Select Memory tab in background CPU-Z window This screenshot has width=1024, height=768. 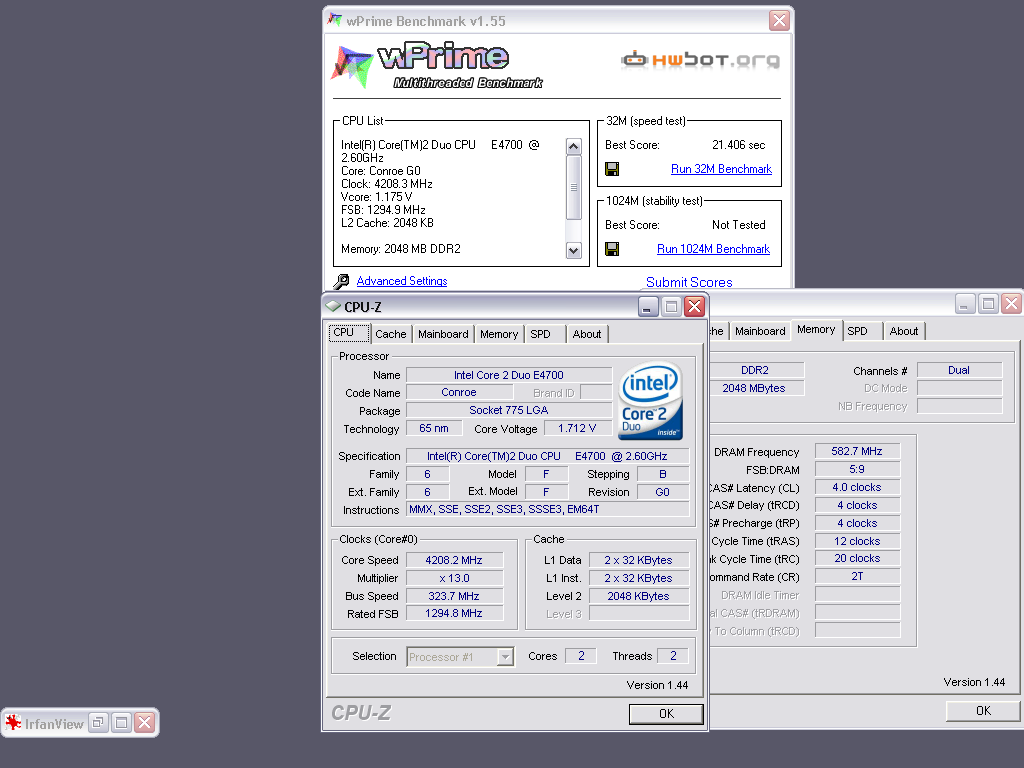pyautogui.click(x=816, y=330)
